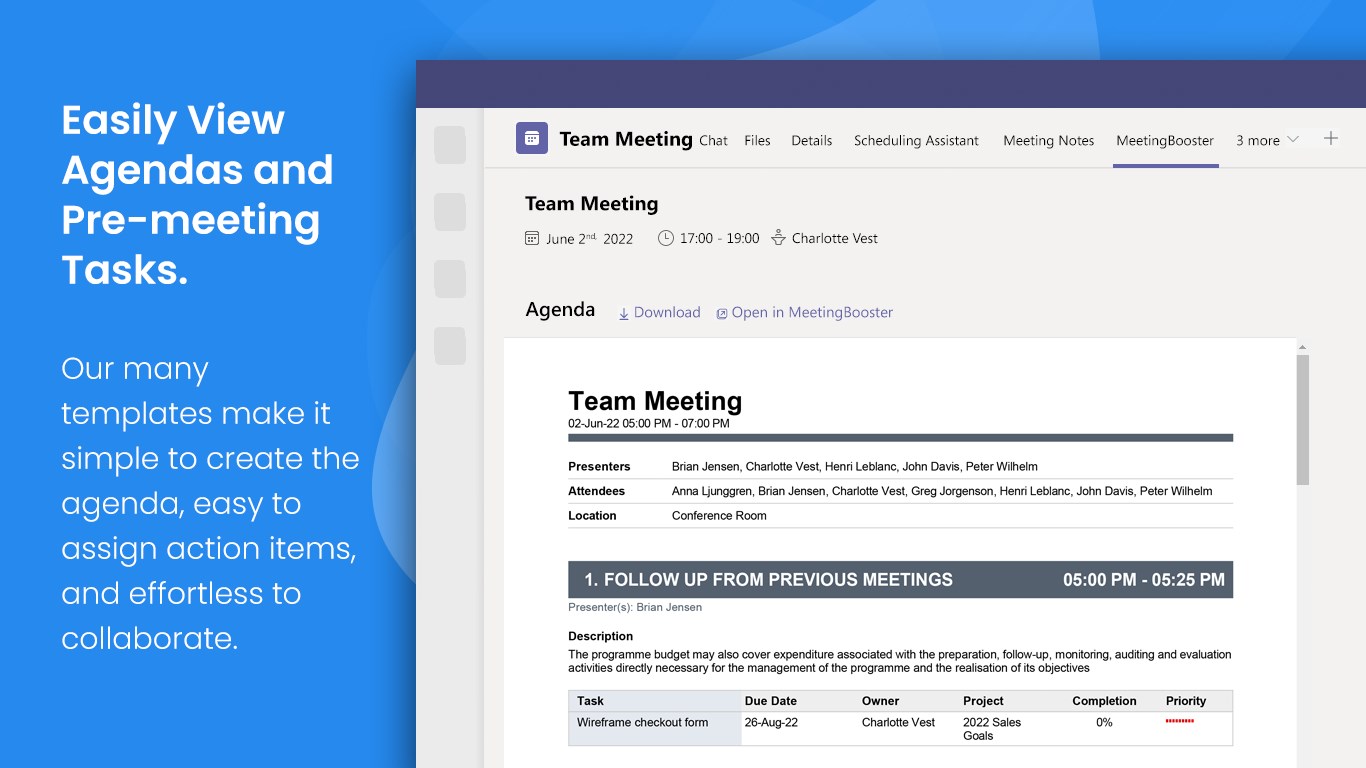This screenshot has width=1366, height=768.
Task: Click the 'Charlotte Vest' owner cell
Action: point(898,722)
